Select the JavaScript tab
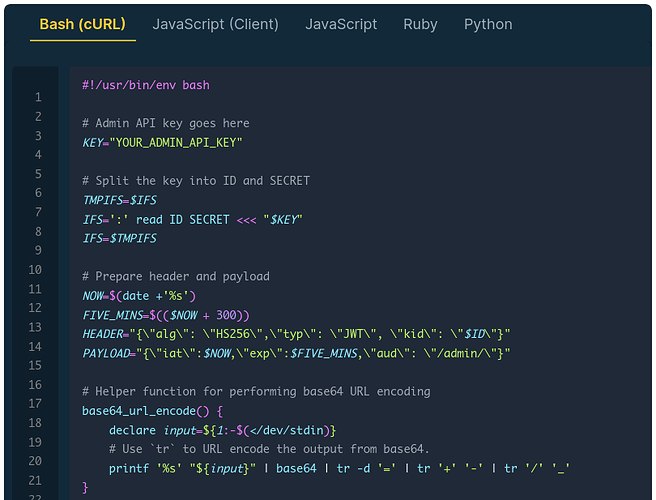 tap(341, 25)
